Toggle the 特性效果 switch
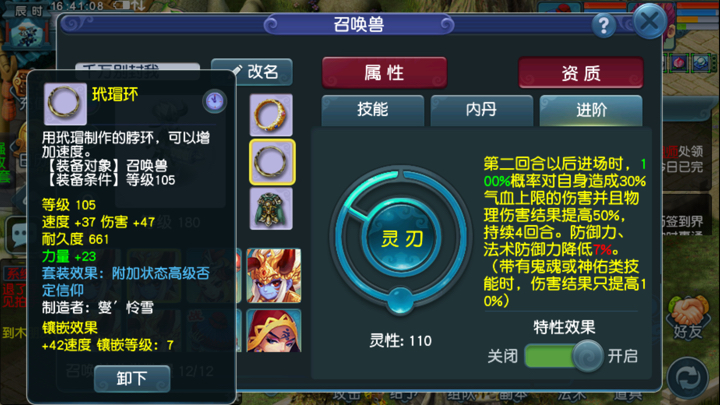This screenshot has height=405, width=720. 564,356
